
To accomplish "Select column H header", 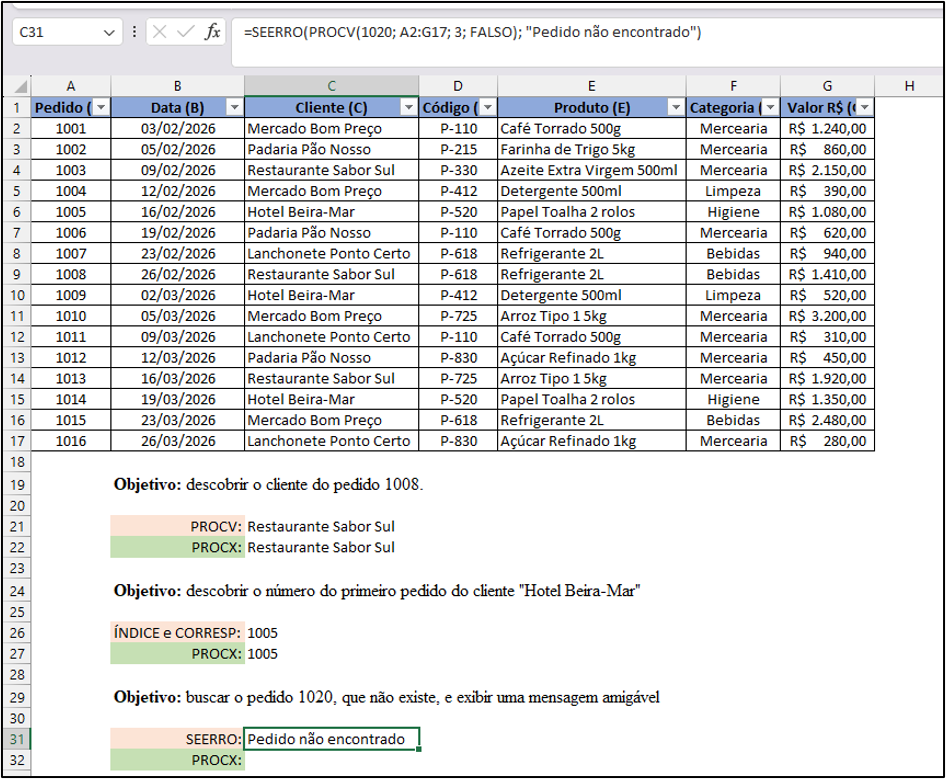I will pyautogui.click(x=909, y=86).
